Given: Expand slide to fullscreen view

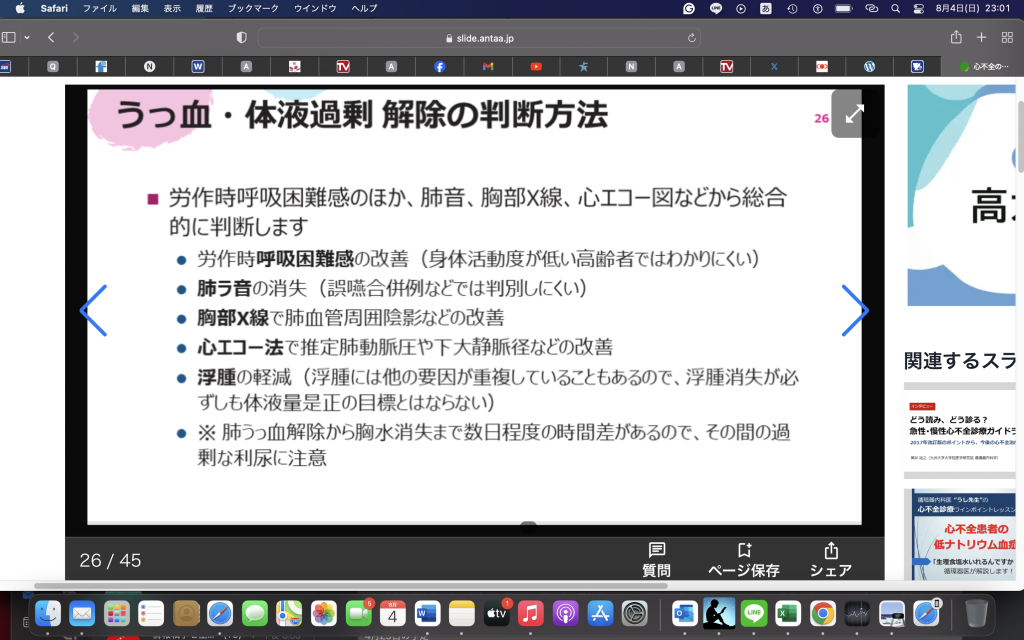Looking at the screenshot, I should [853, 114].
